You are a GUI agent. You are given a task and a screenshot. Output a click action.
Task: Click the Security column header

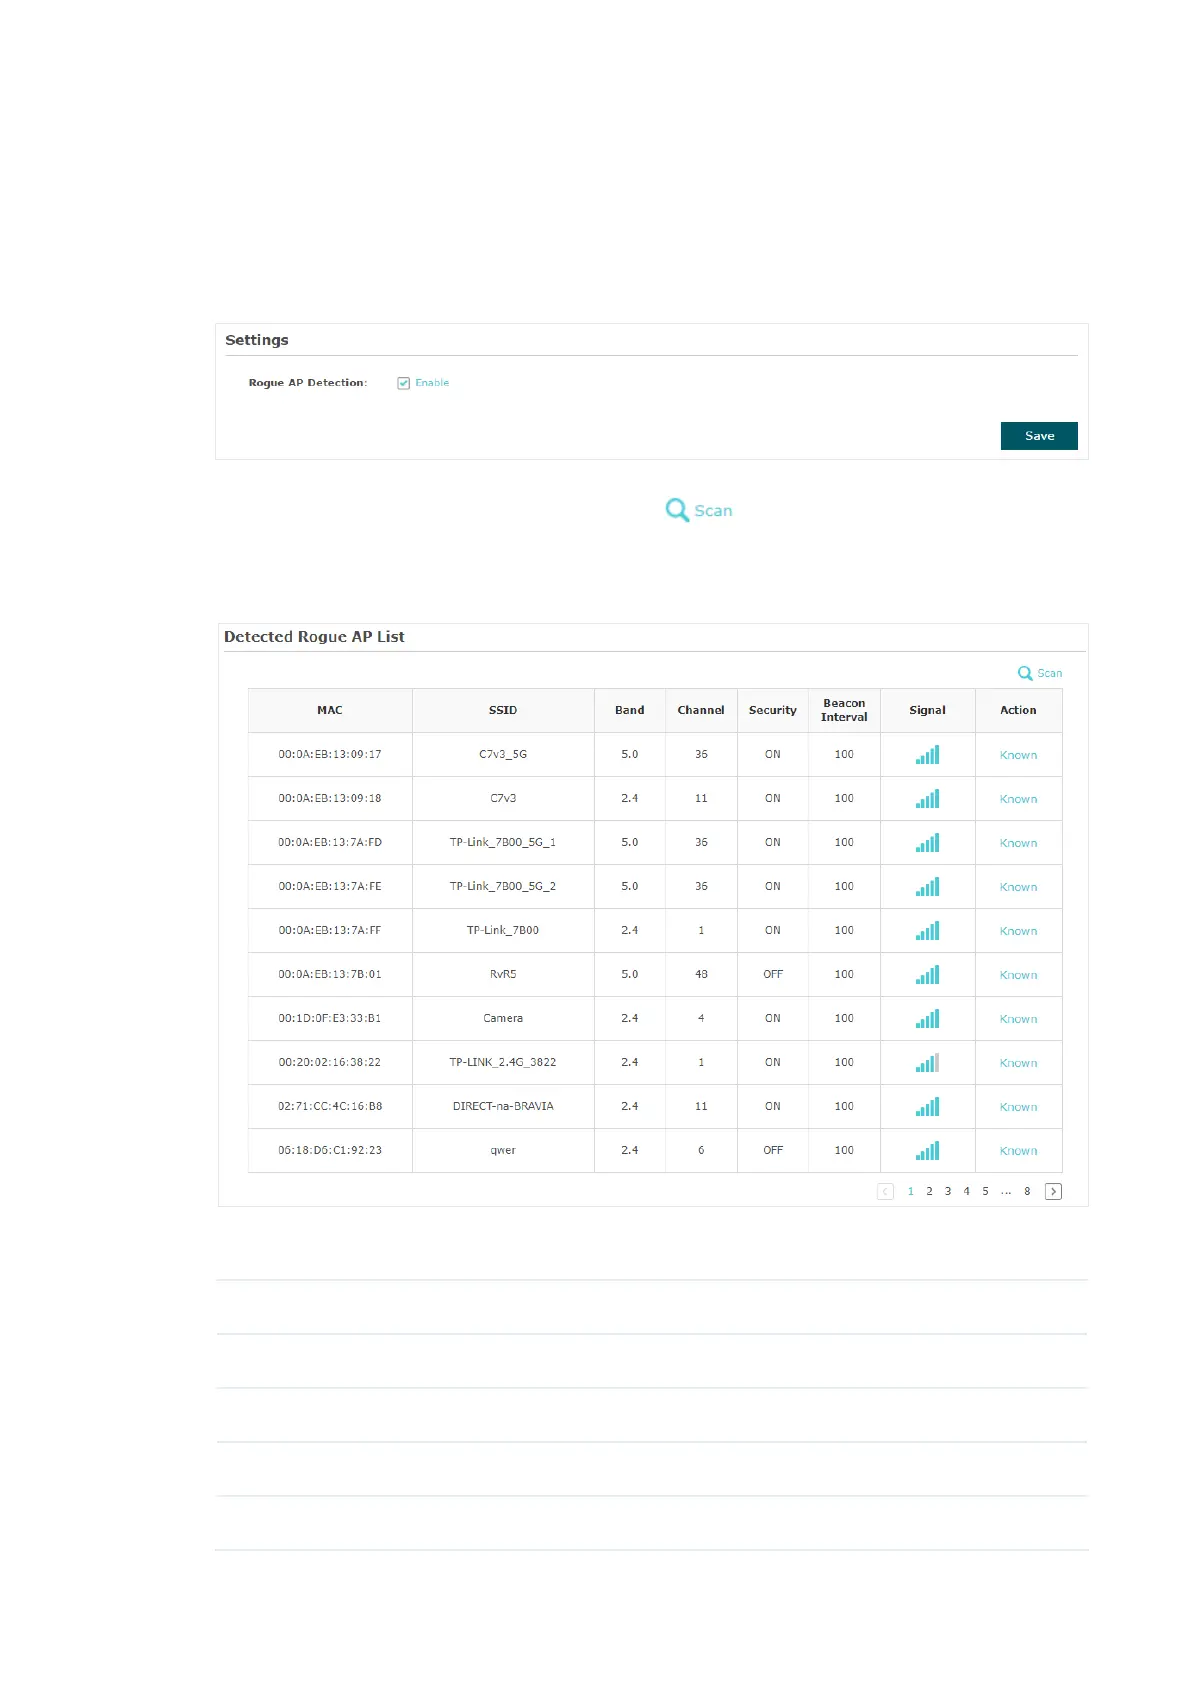point(773,710)
